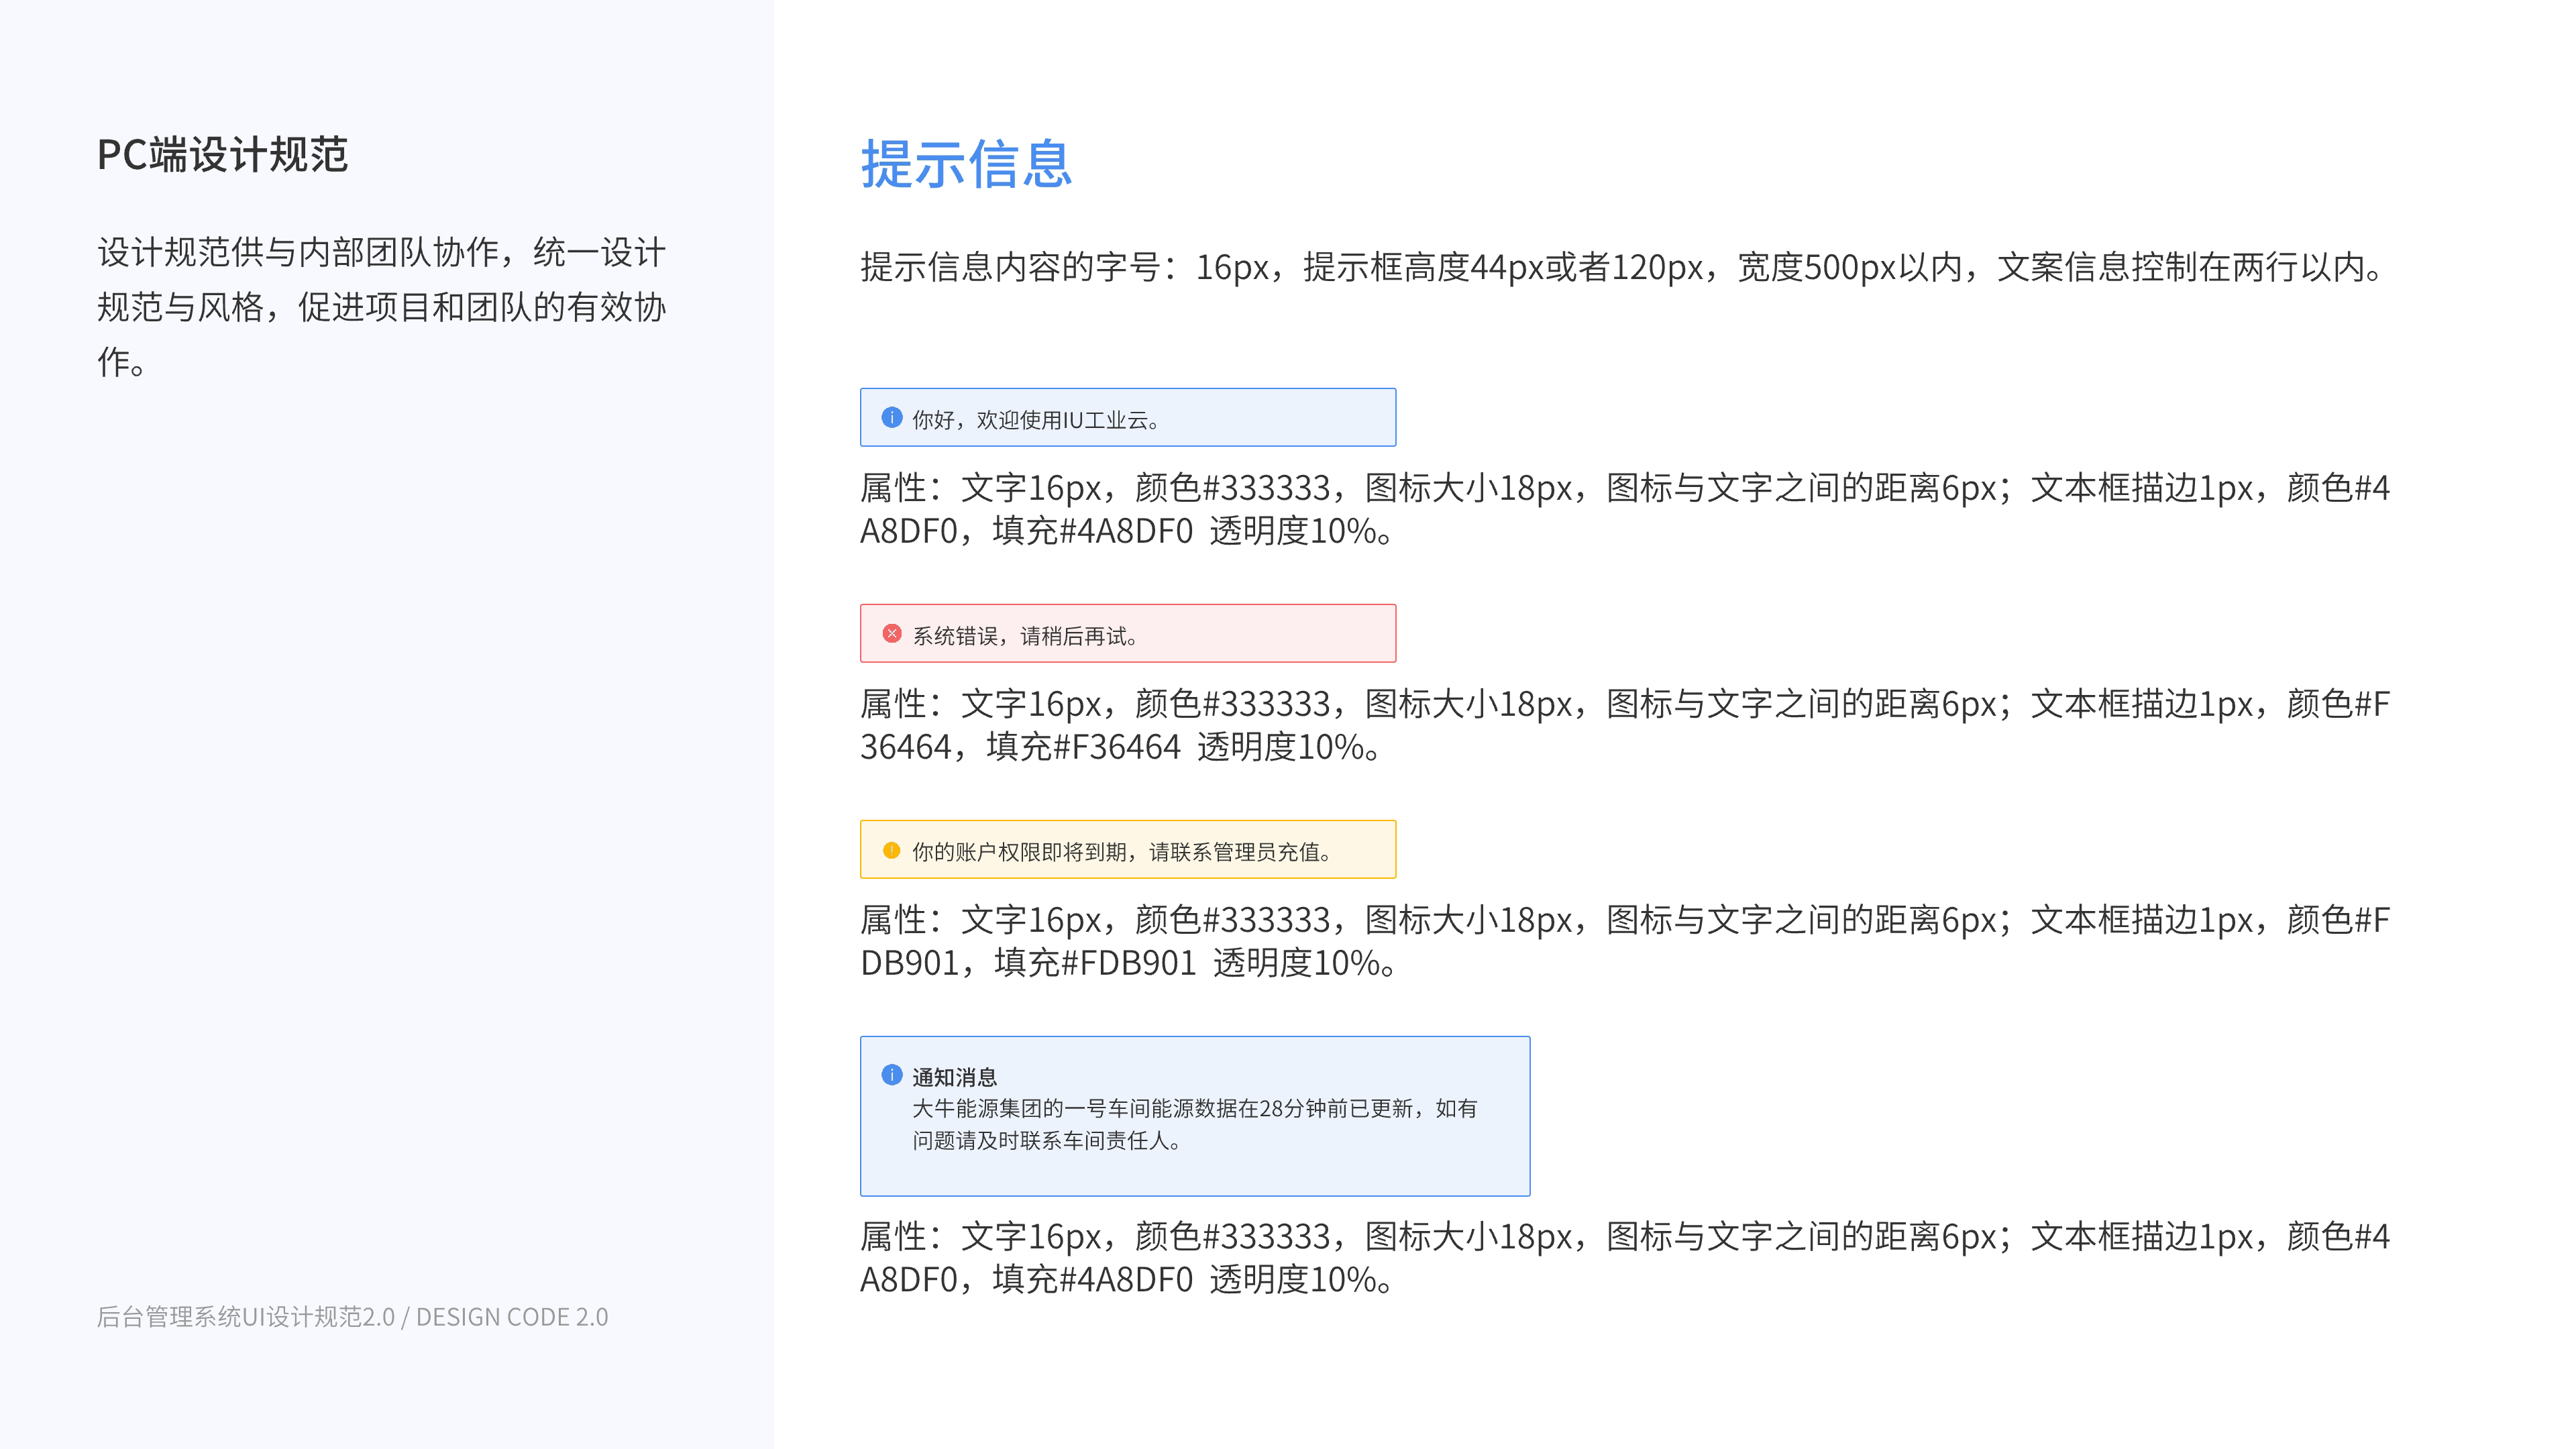Click the PC端设计规范 title
This screenshot has width=2576, height=1449.
point(222,155)
